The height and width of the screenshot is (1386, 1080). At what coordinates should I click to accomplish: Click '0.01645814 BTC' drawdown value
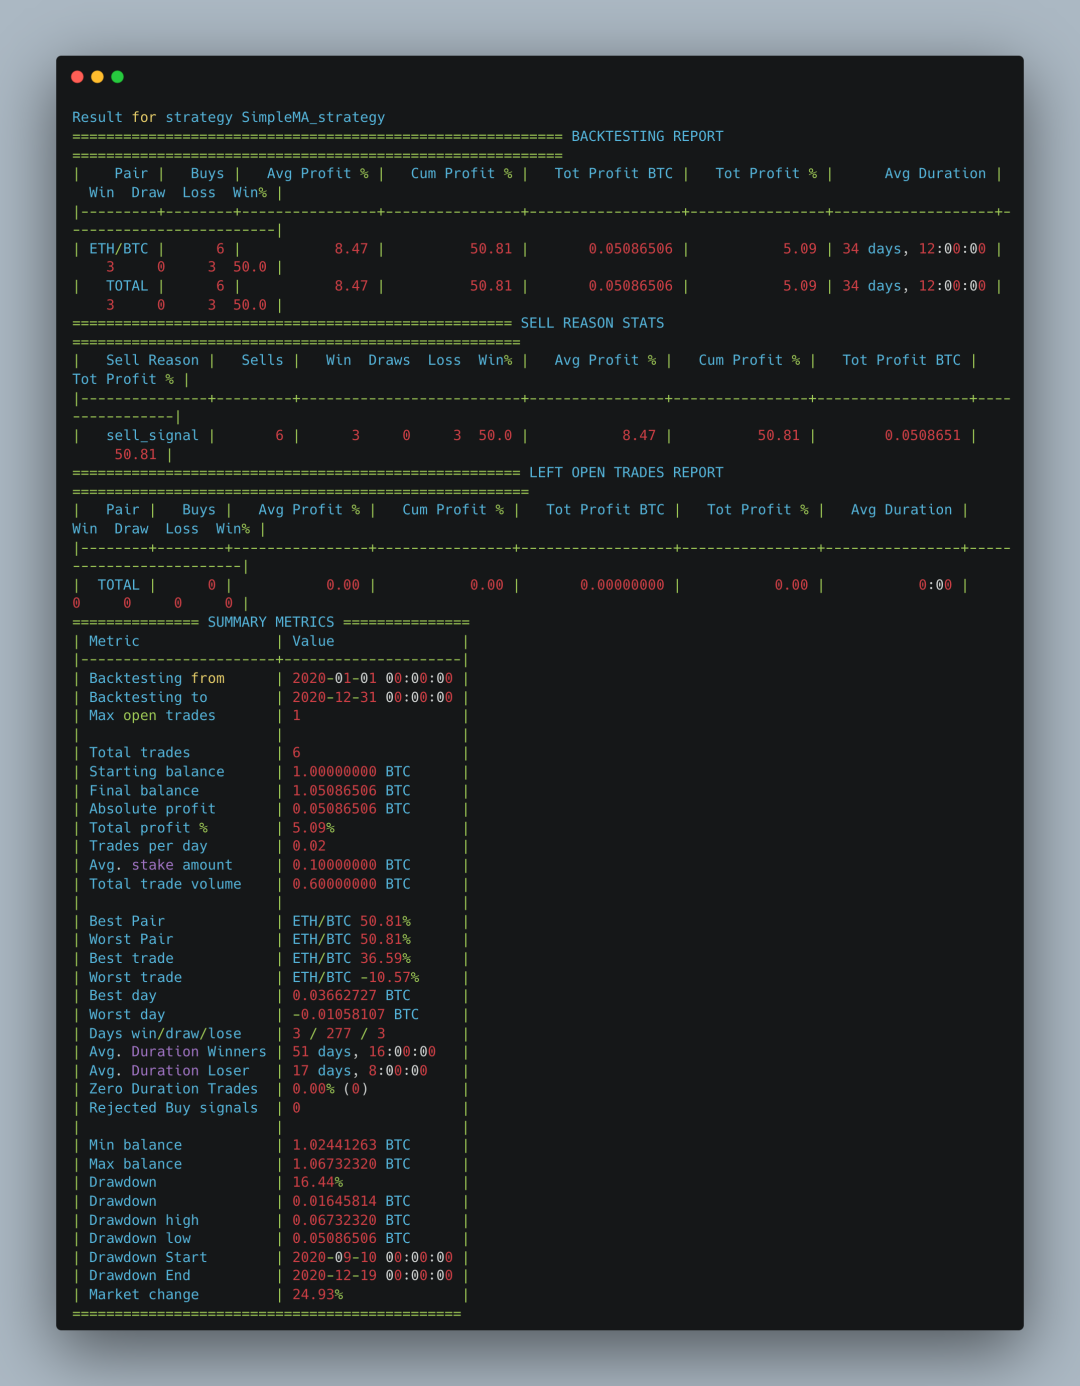click(x=351, y=1201)
